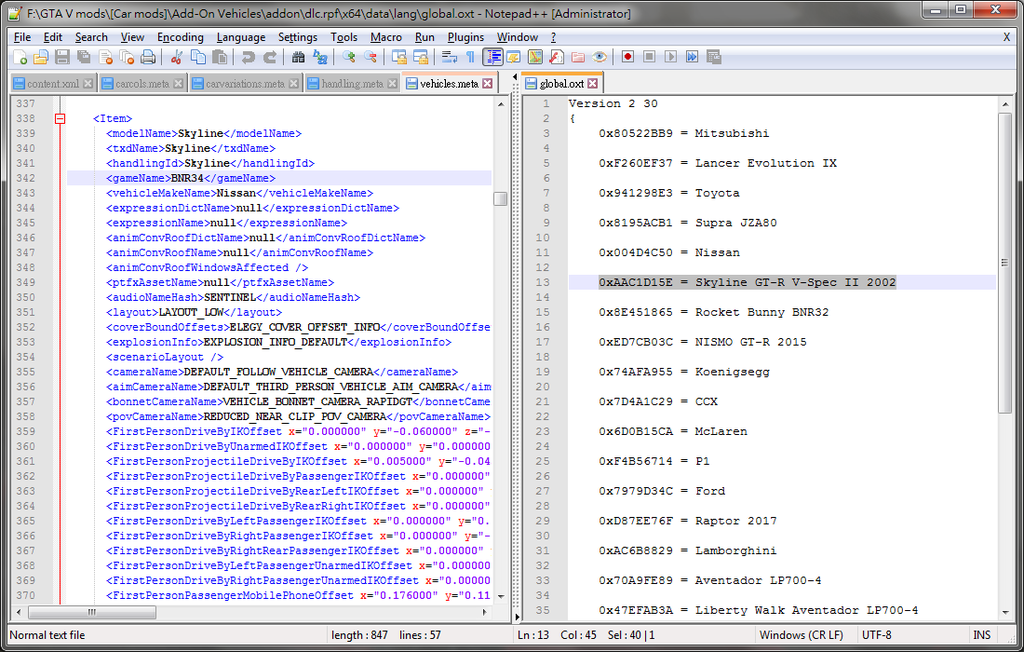The image size is (1024, 652).
Task: Click the Open file toolbar icon
Action: (x=40, y=57)
